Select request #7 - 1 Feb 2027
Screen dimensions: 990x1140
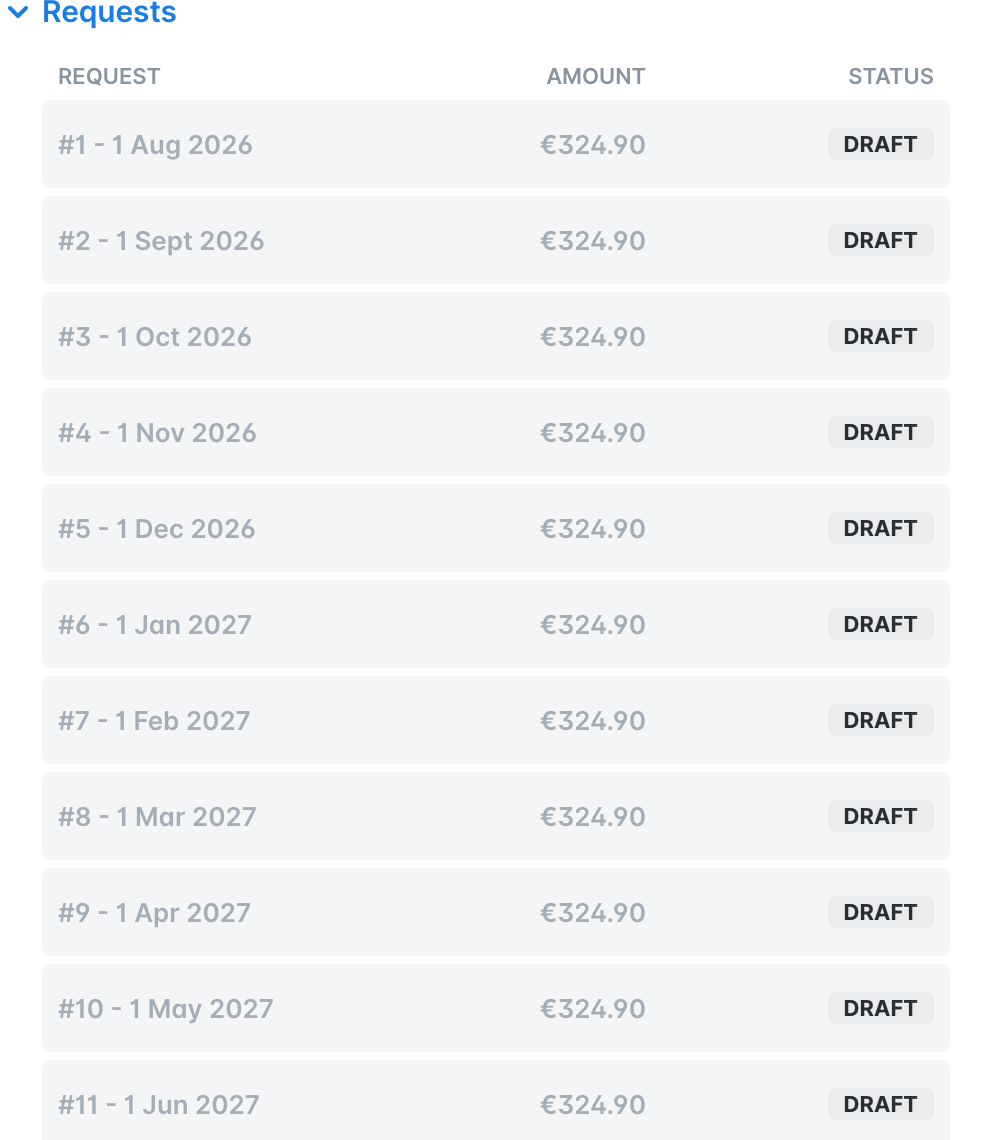click(496, 720)
